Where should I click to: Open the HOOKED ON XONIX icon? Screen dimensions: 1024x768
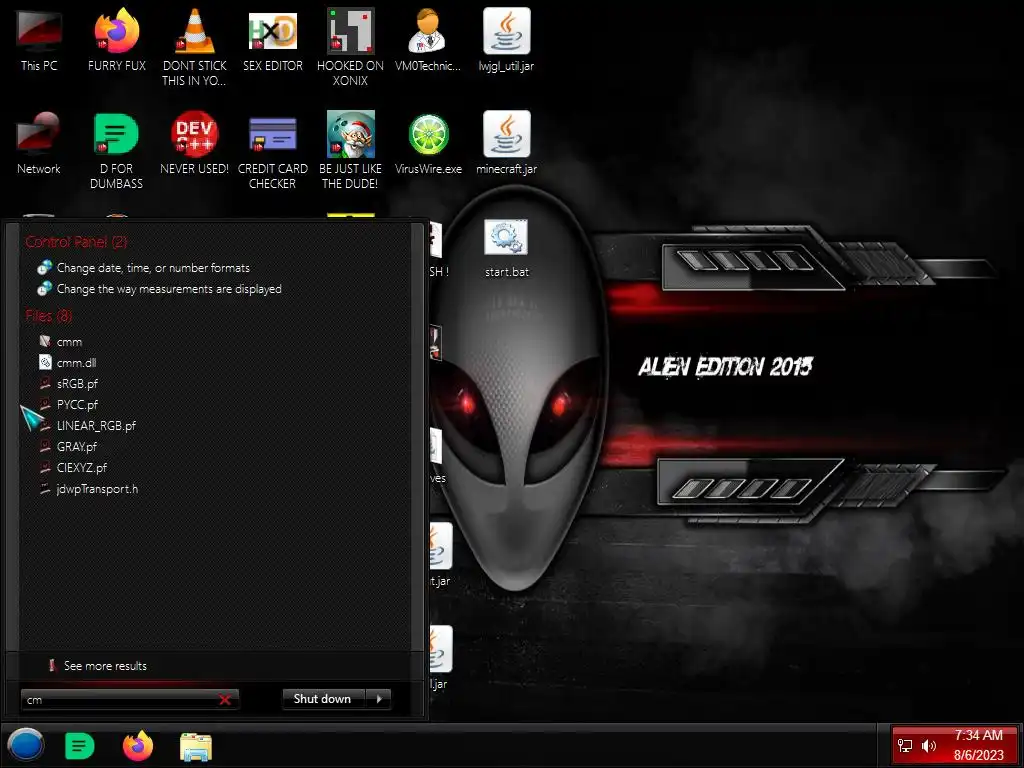pos(350,47)
